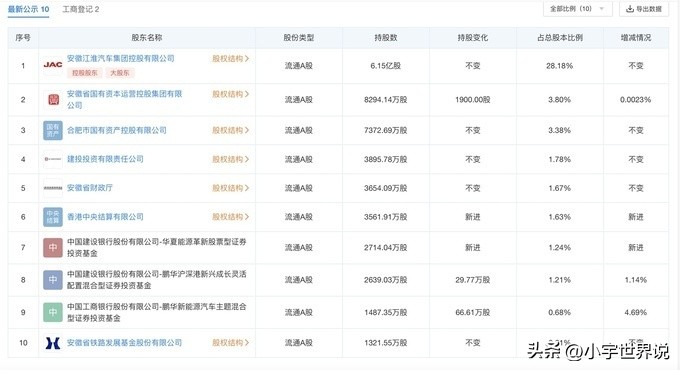Switch to the 工商登记 2 tab
The image size is (680, 370).
tap(81, 9)
